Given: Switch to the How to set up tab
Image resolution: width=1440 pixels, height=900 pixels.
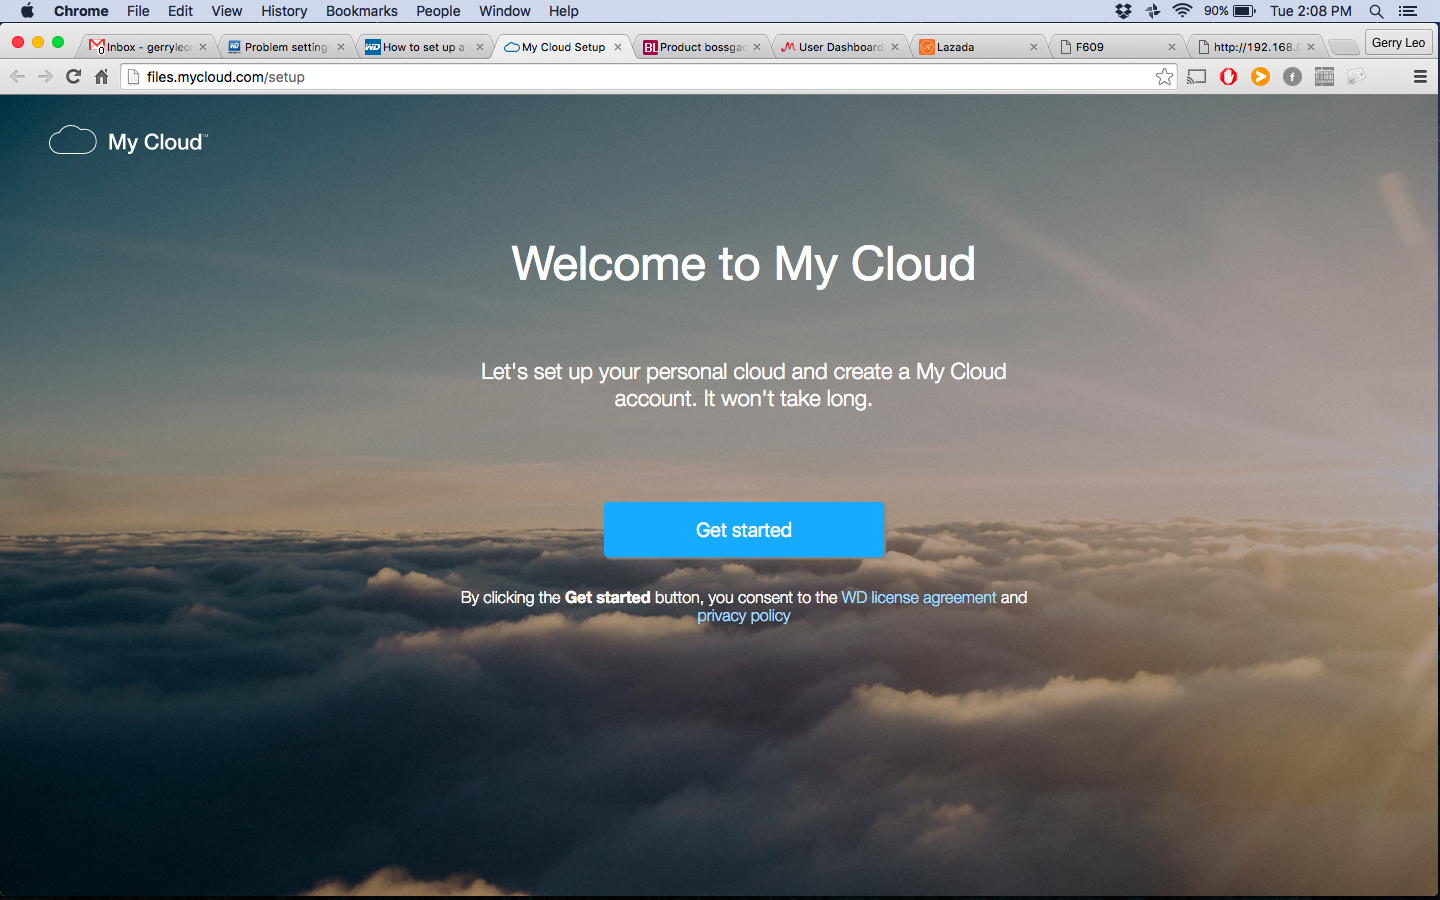Looking at the screenshot, I should pos(423,47).
